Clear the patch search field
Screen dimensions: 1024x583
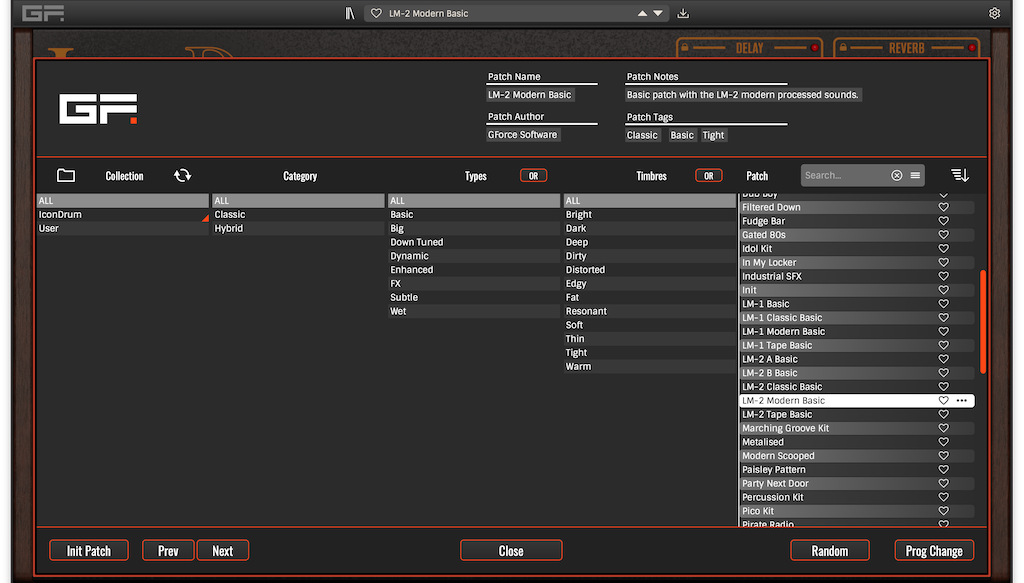(x=897, y=175)
